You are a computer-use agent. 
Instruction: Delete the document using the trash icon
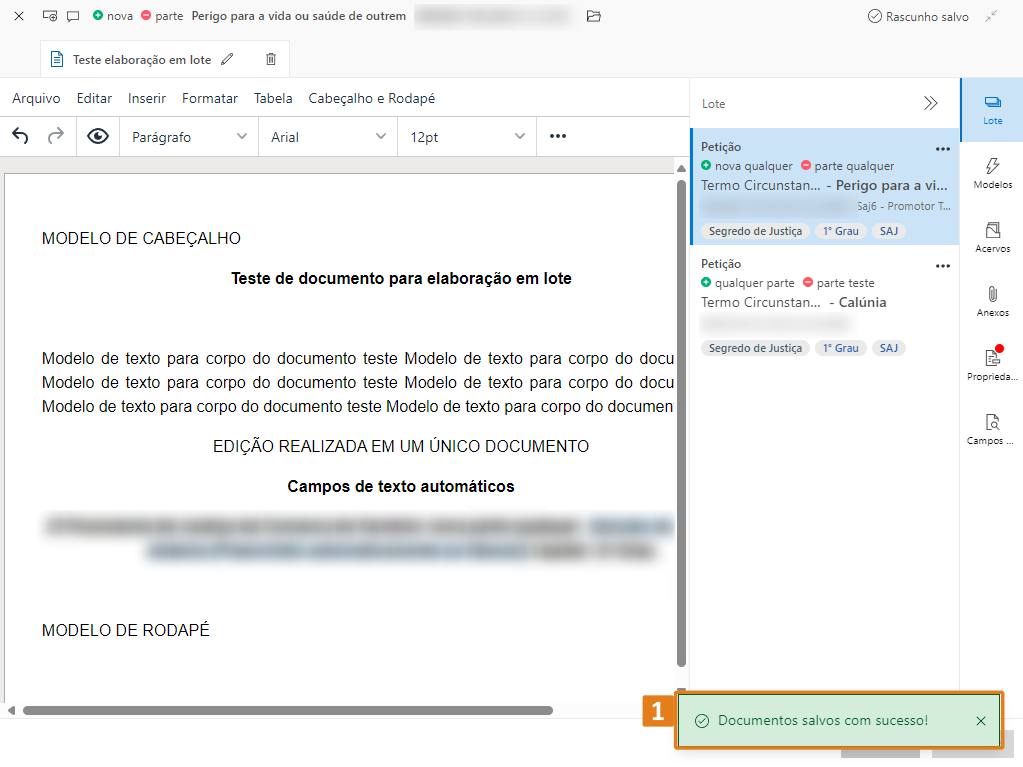pos(270,59)
